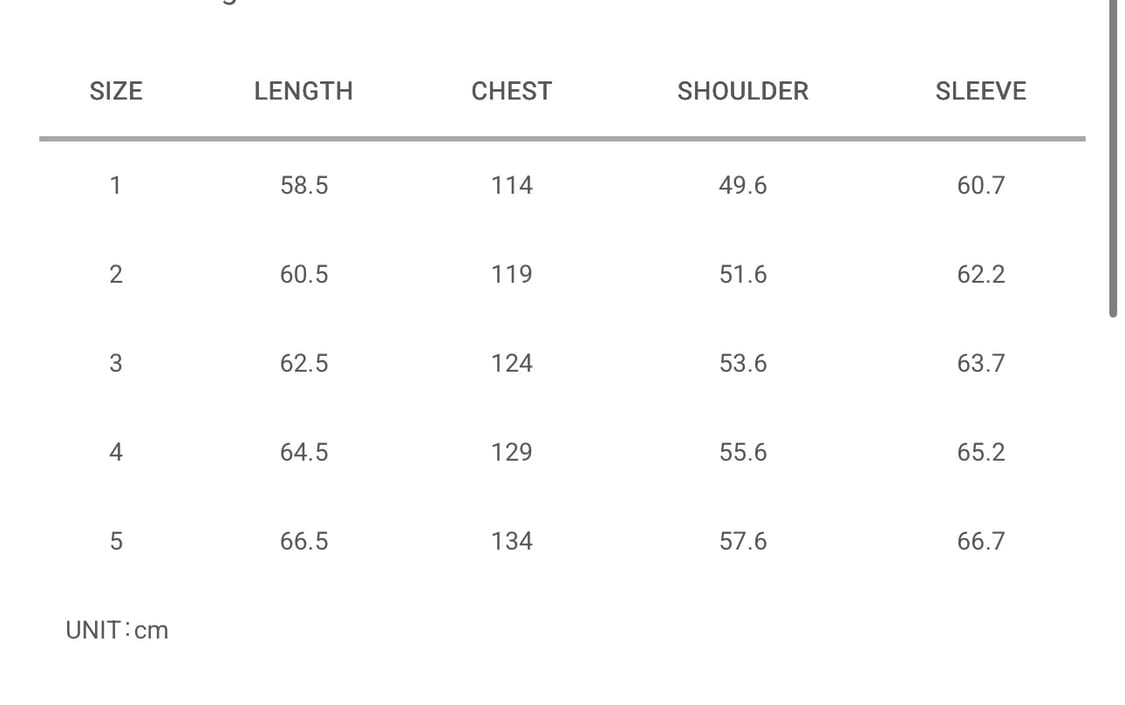Click the UNIT cm note
The image size is (1125, 705).
[x=117, y=630]
